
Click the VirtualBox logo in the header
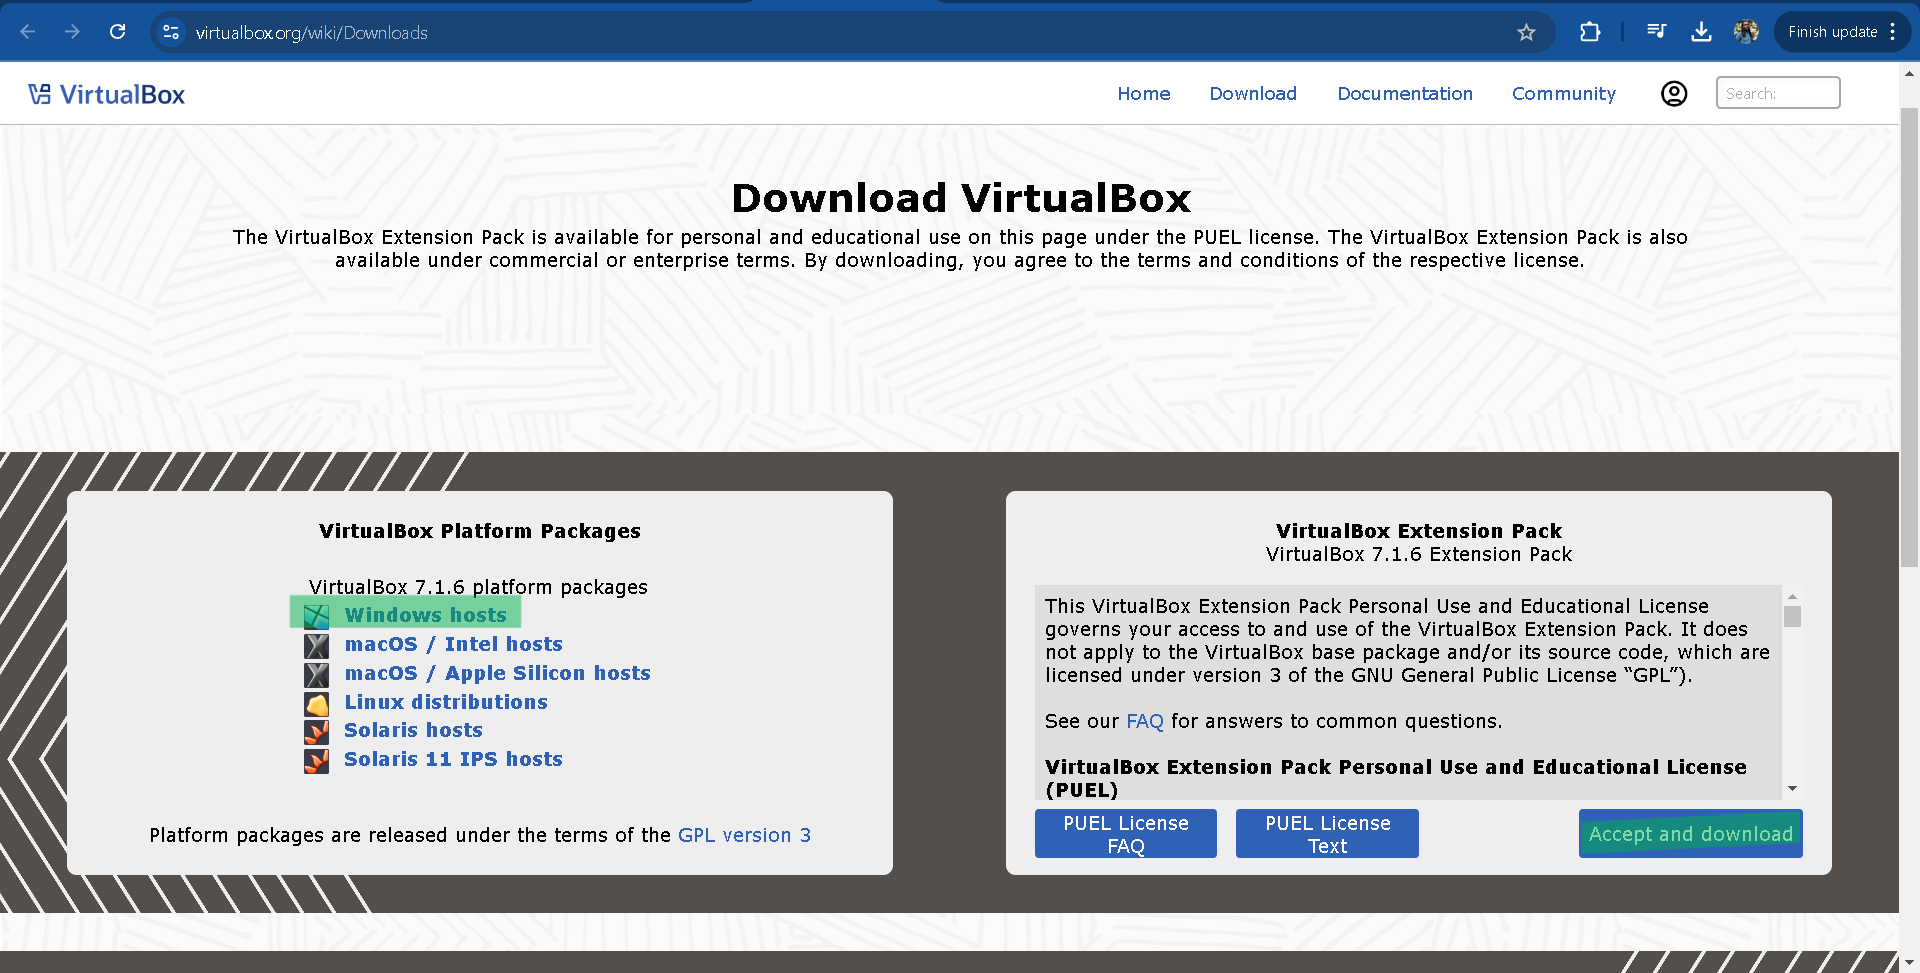coord(106,94)
